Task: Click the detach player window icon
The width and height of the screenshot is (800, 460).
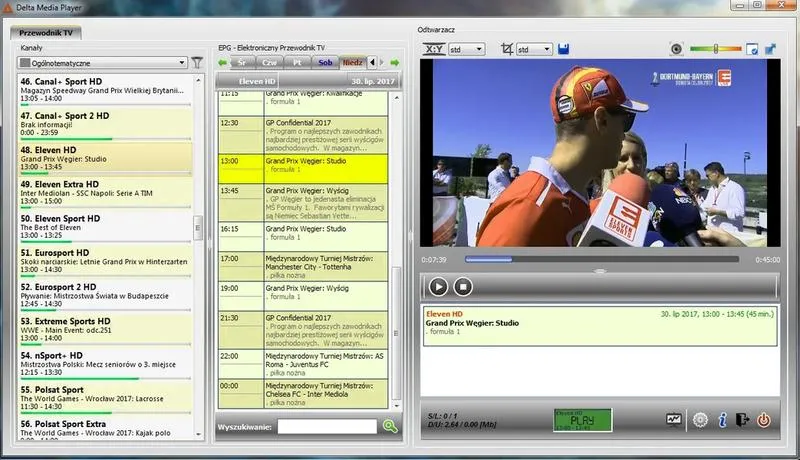Action: tap(770, 49)
